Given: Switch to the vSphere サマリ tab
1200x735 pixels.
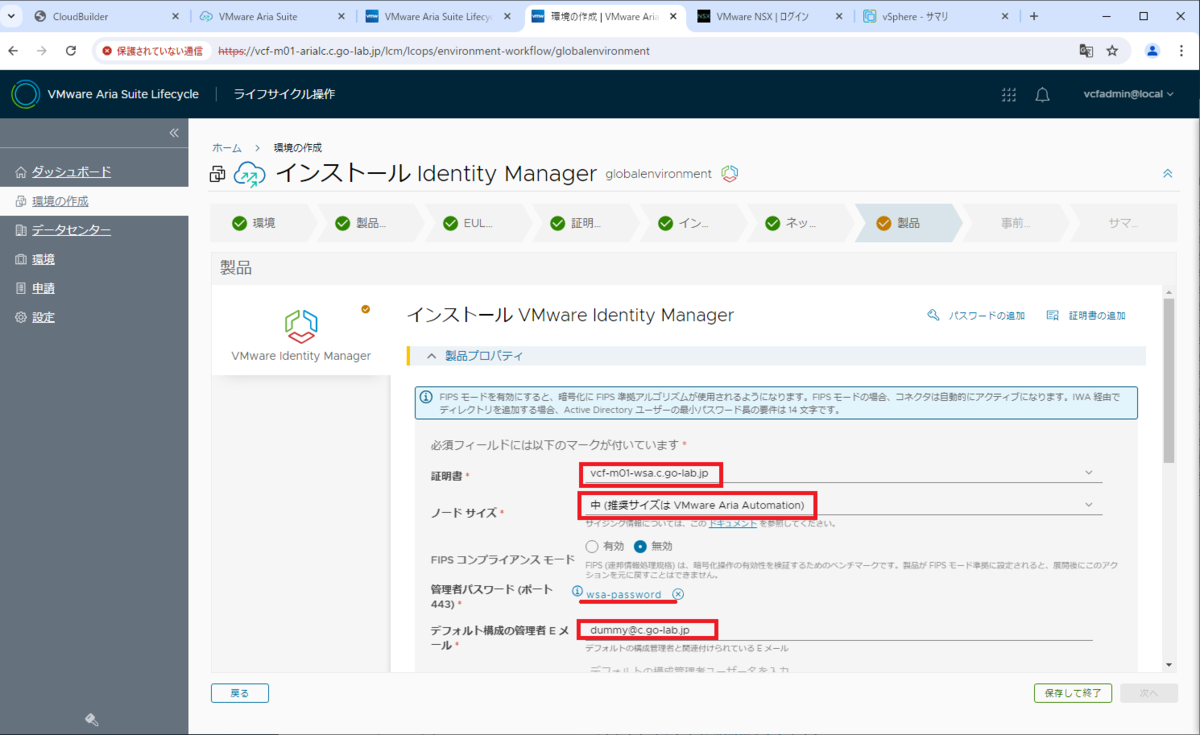Looking at the screenshot, I should [x=937, y=16].
